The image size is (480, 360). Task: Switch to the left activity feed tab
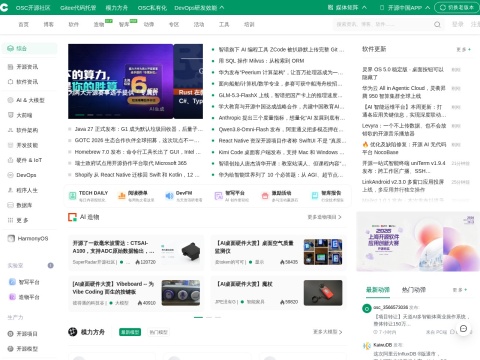pyautogui.click(x=378, y=290)
